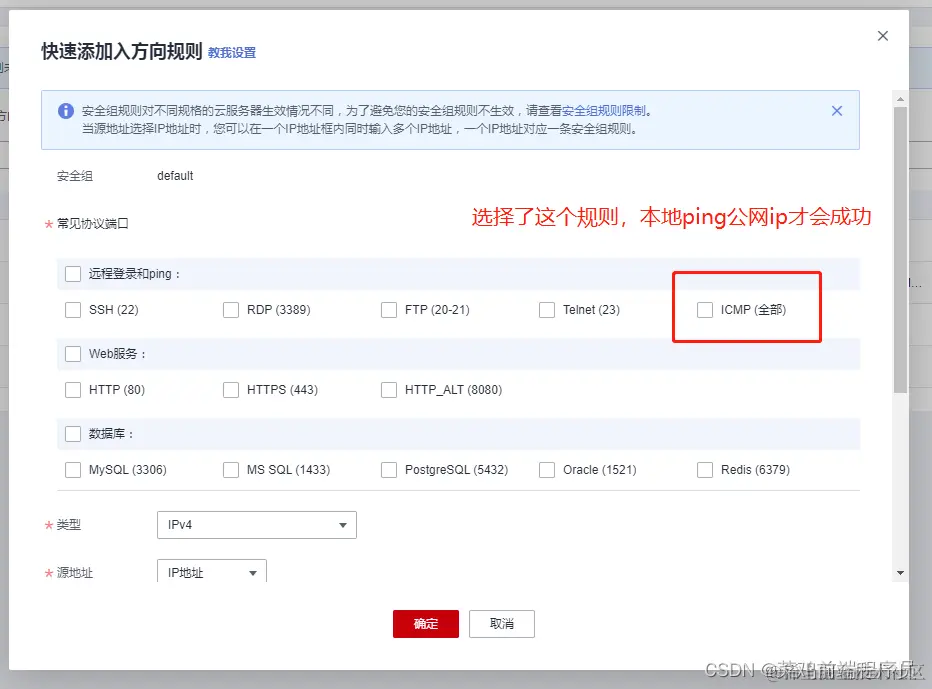Click the security group name 'default'

click(175, 176)
